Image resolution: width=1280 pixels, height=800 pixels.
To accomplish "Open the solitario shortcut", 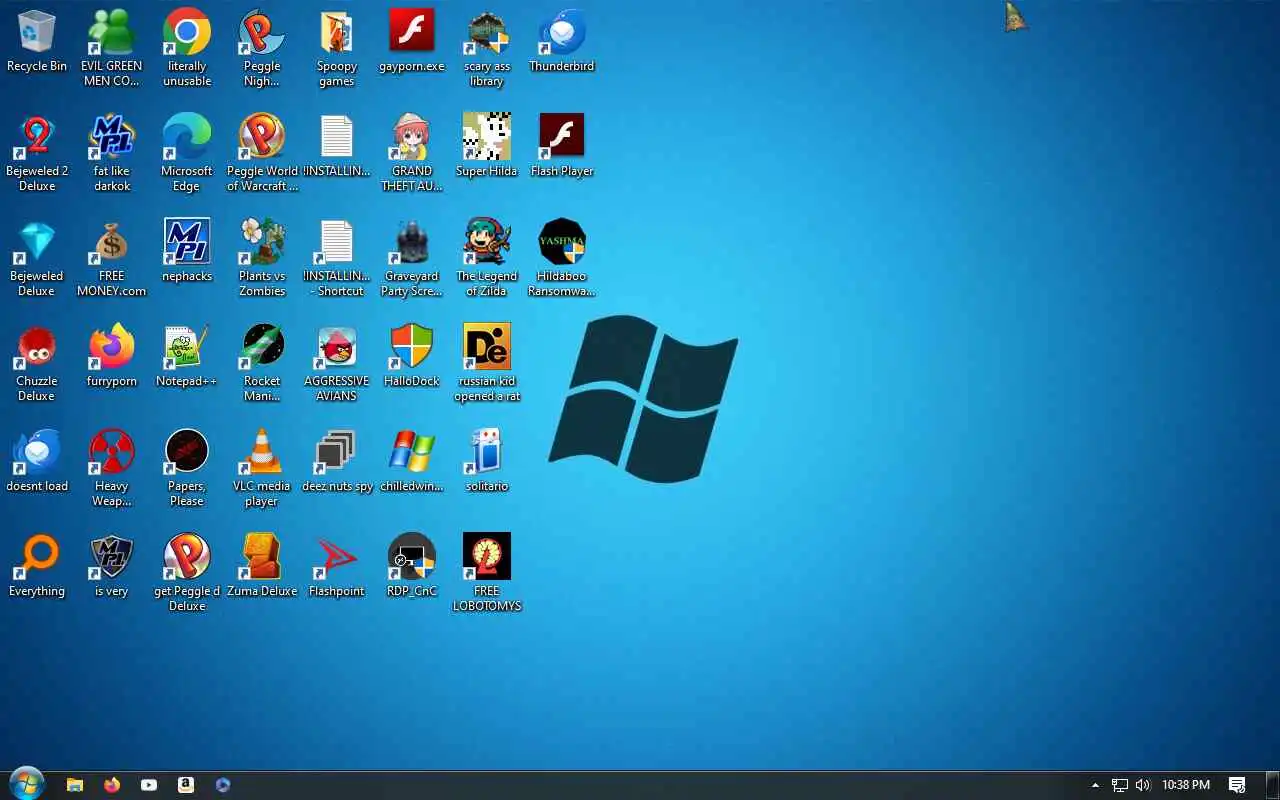I will 487,462.
